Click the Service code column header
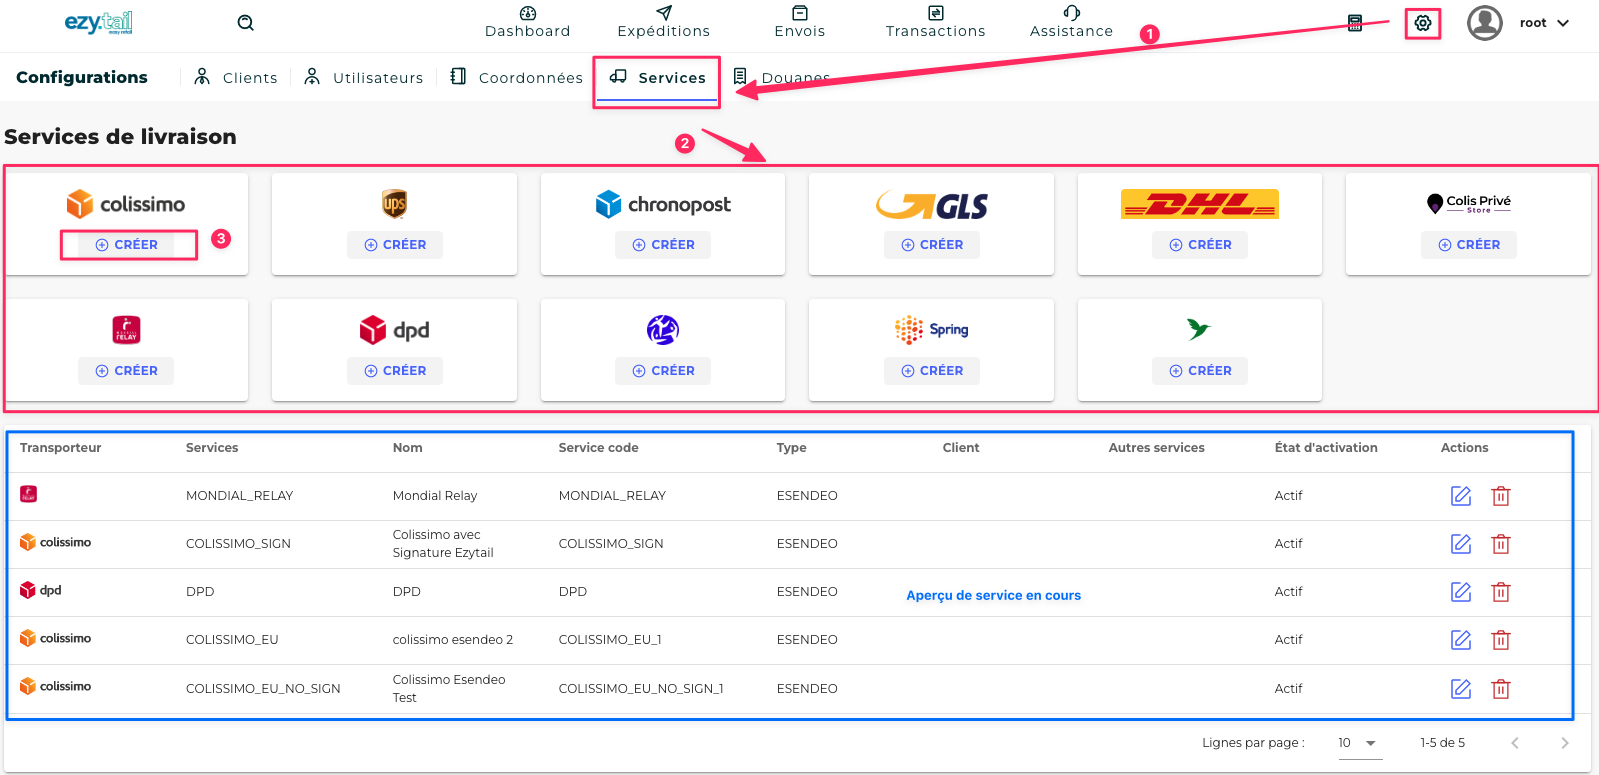 coord(598,448)
